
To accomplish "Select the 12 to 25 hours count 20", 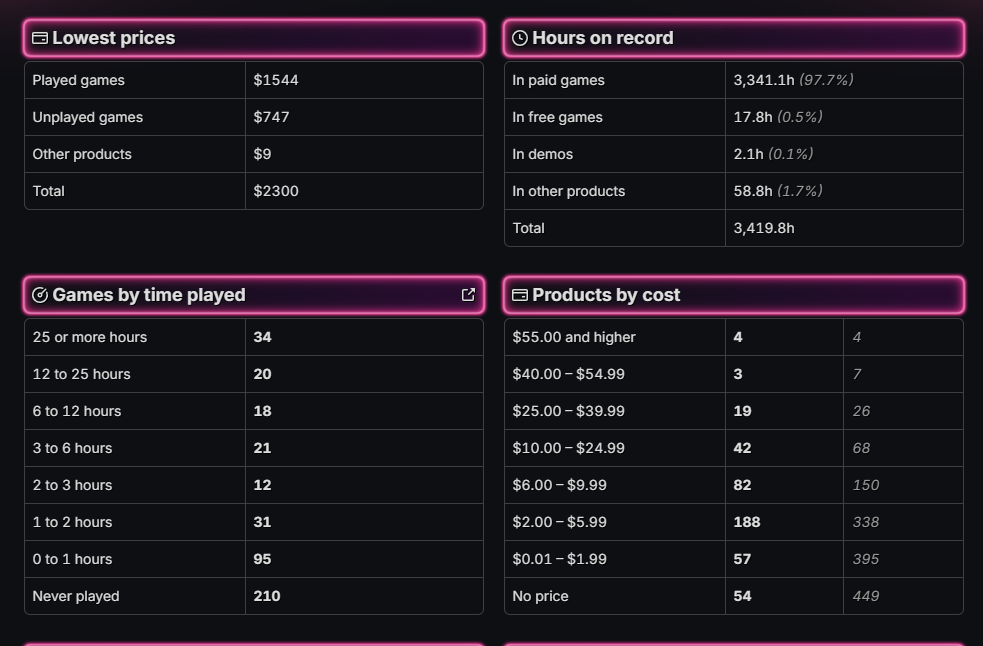I will point(262,374).
